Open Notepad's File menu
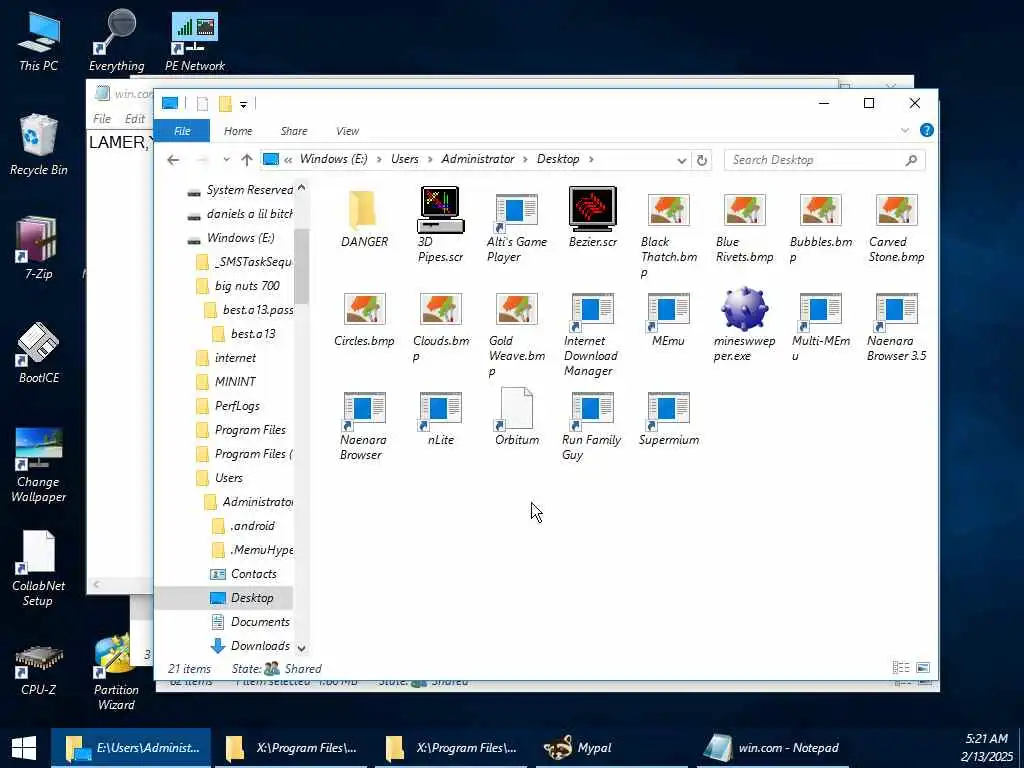 102,118
